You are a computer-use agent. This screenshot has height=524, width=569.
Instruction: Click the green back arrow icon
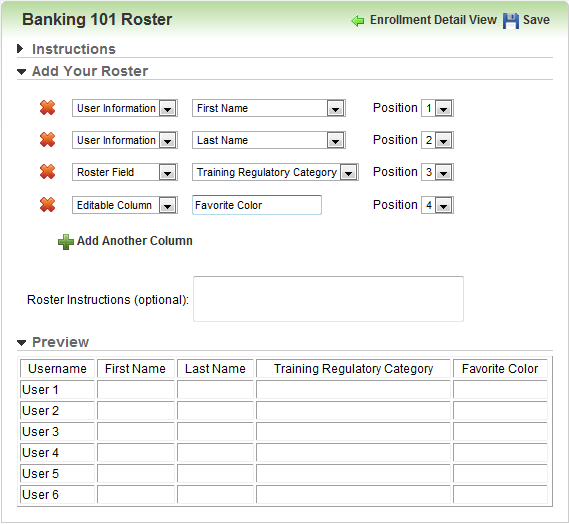(x=358, y=21)
